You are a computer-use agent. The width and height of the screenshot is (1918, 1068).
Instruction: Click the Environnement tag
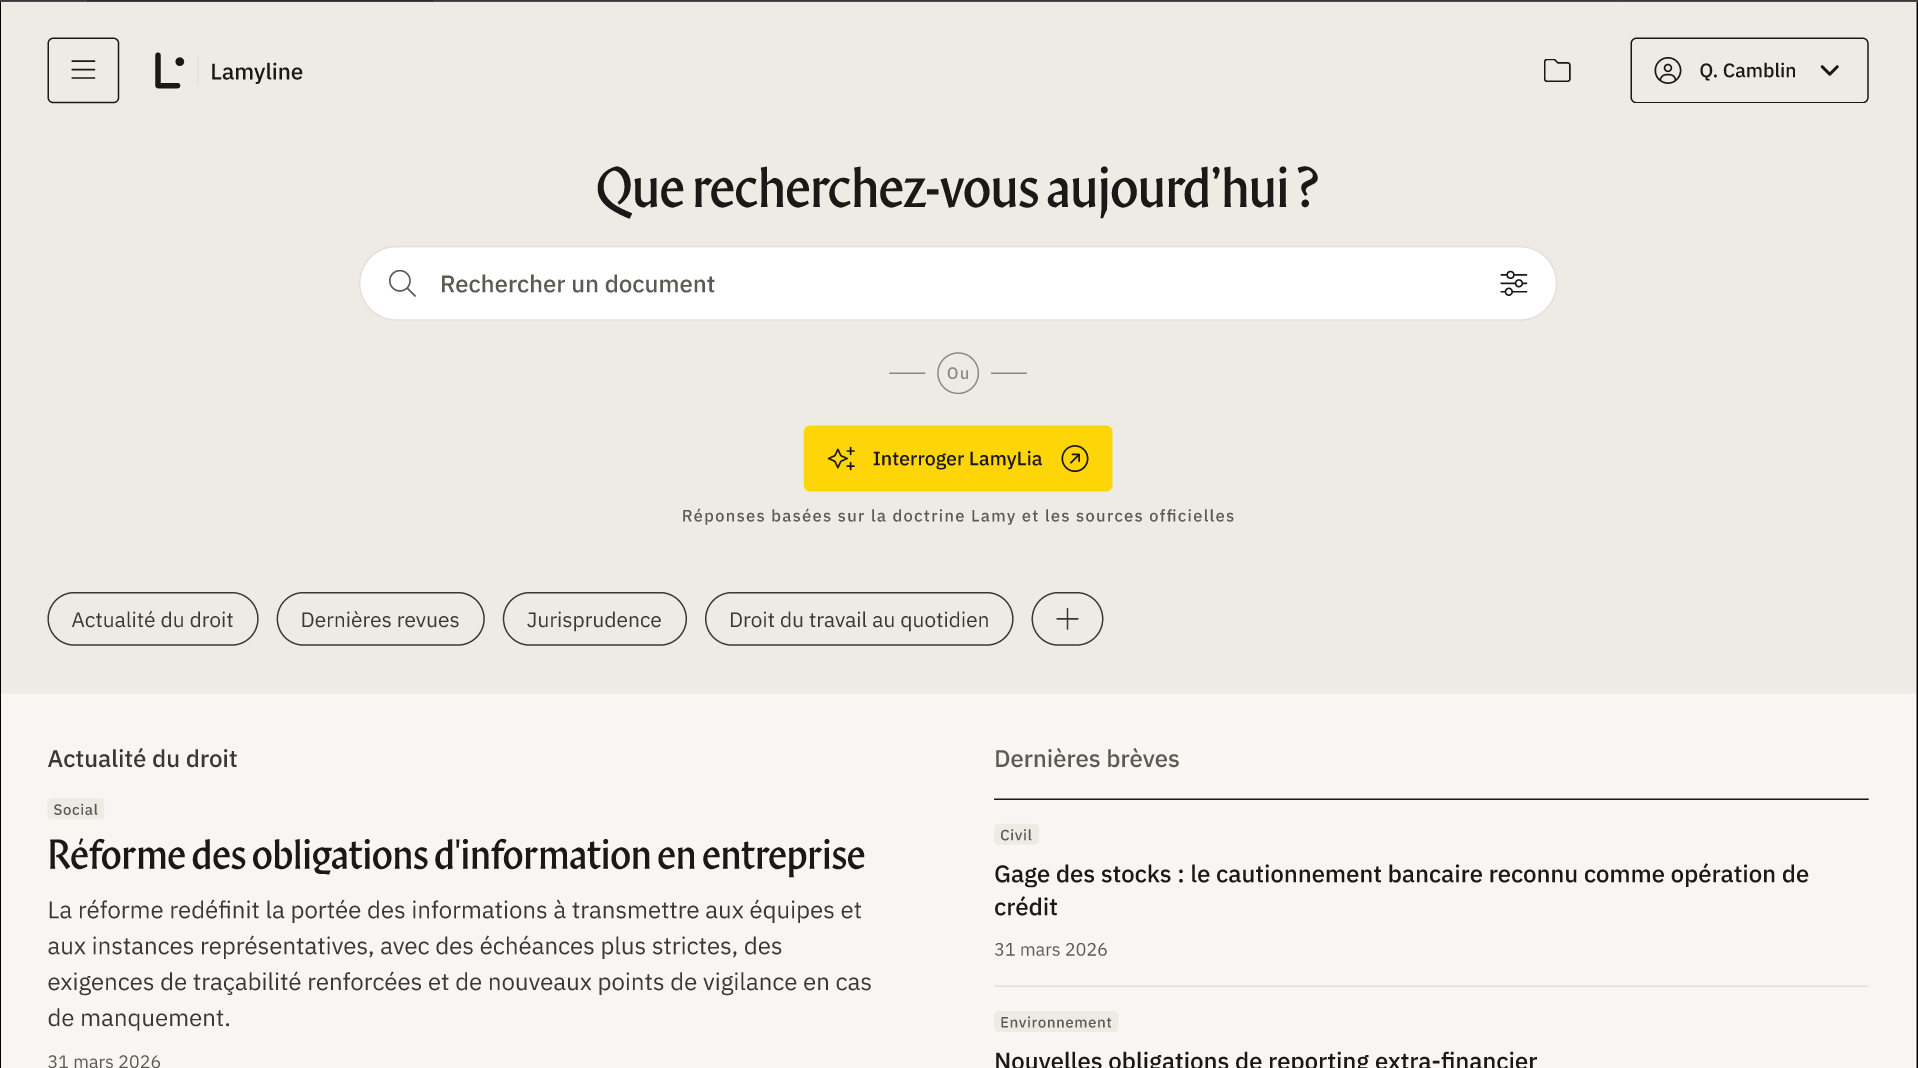(x=1056, y=1022)
